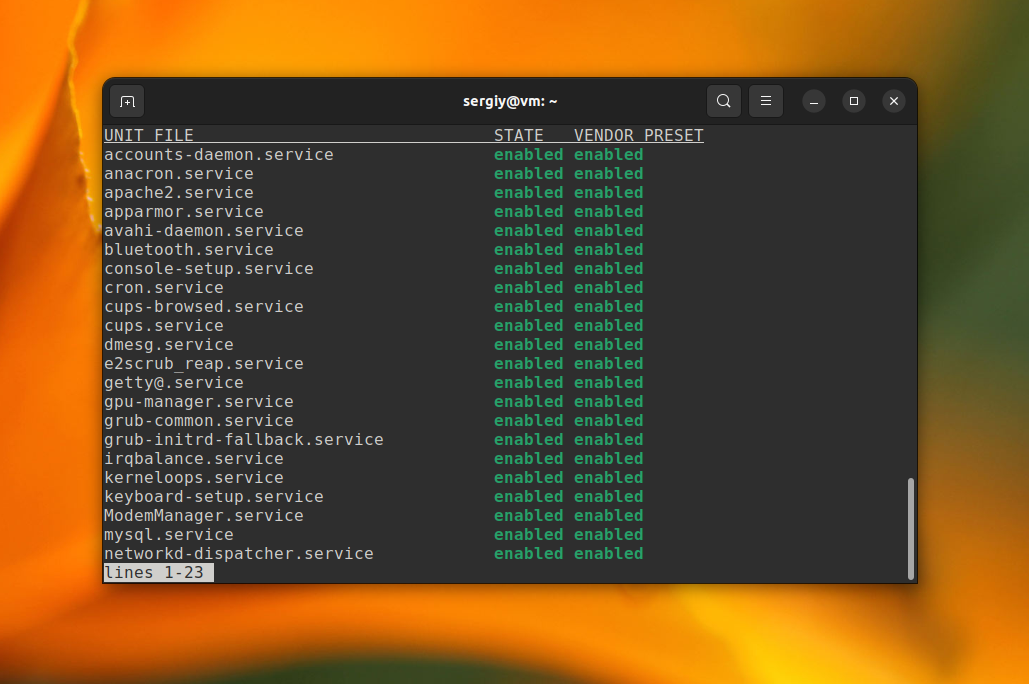
Task: Click the VENDOR PRESET column header
Action: 639,135
